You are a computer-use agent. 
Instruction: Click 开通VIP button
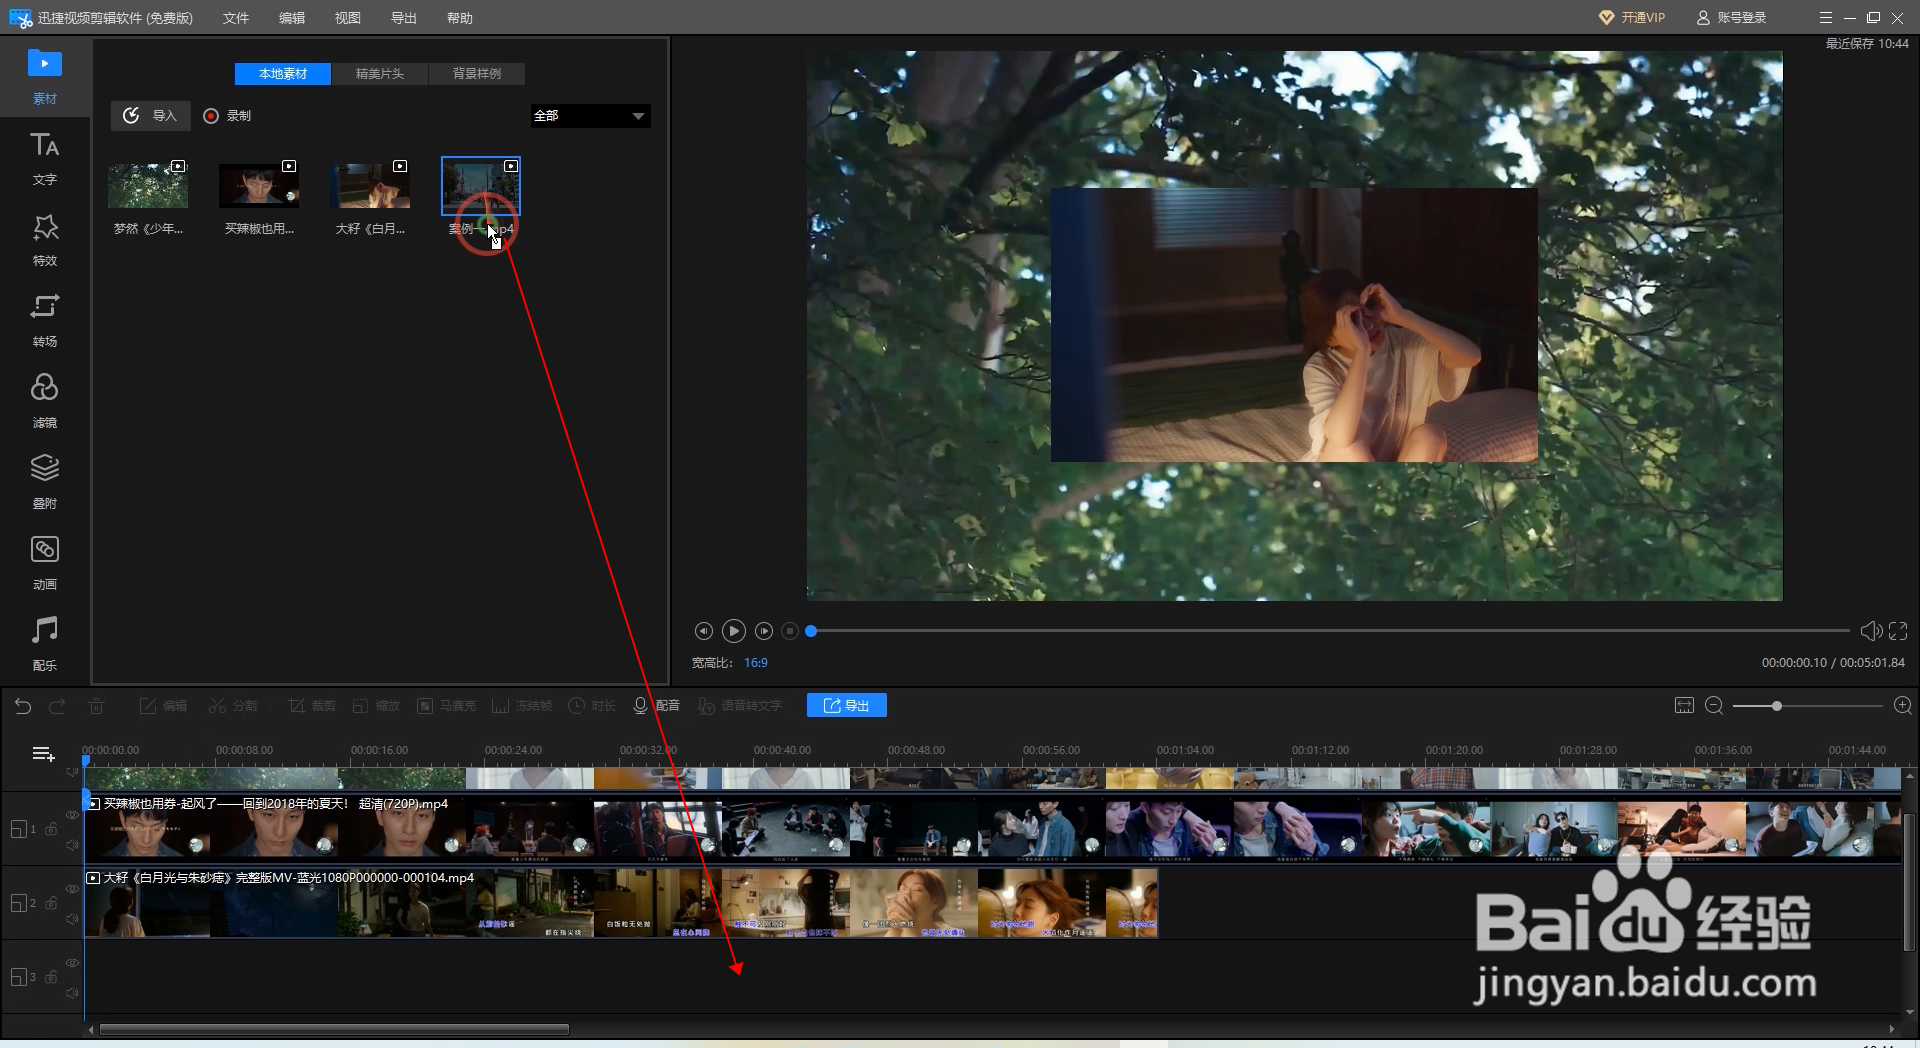(1632, 18)
